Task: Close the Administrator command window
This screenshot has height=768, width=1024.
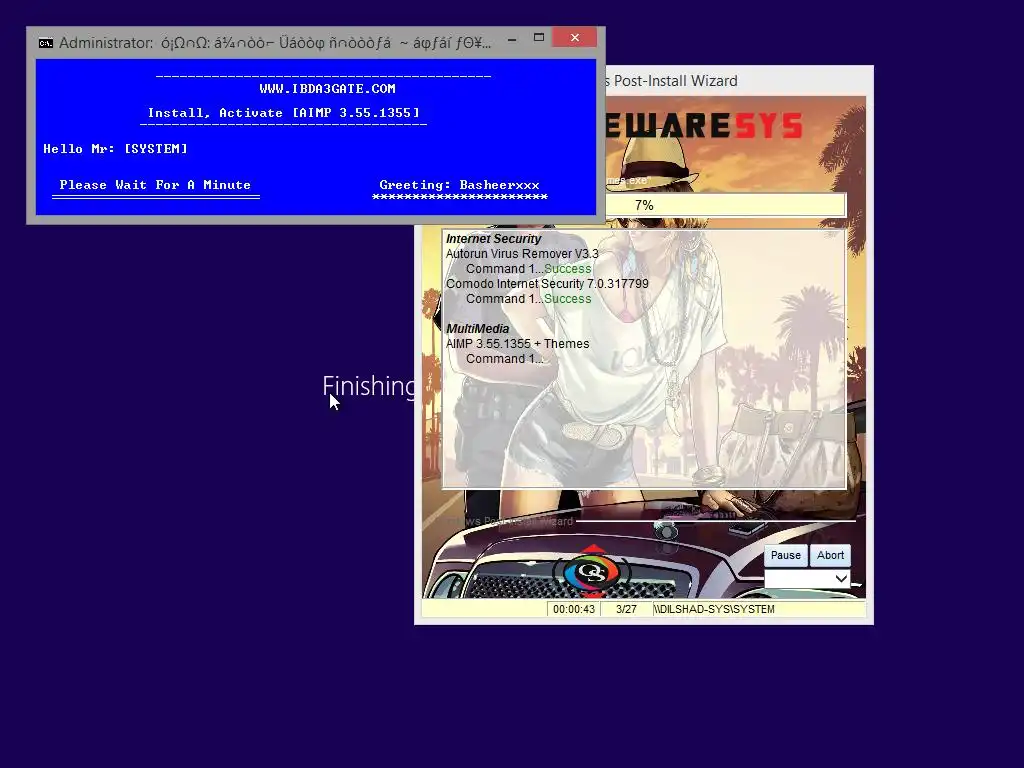Action: click(x=575, y=38)
